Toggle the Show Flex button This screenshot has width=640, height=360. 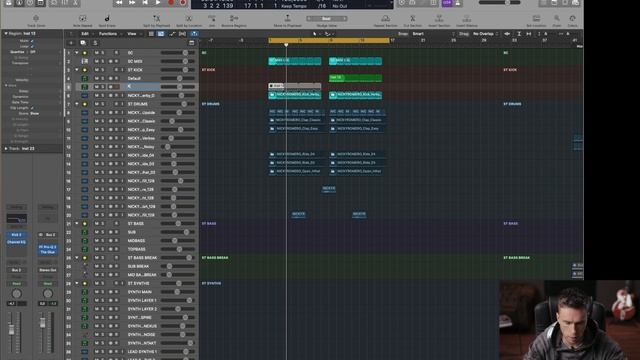182,34
